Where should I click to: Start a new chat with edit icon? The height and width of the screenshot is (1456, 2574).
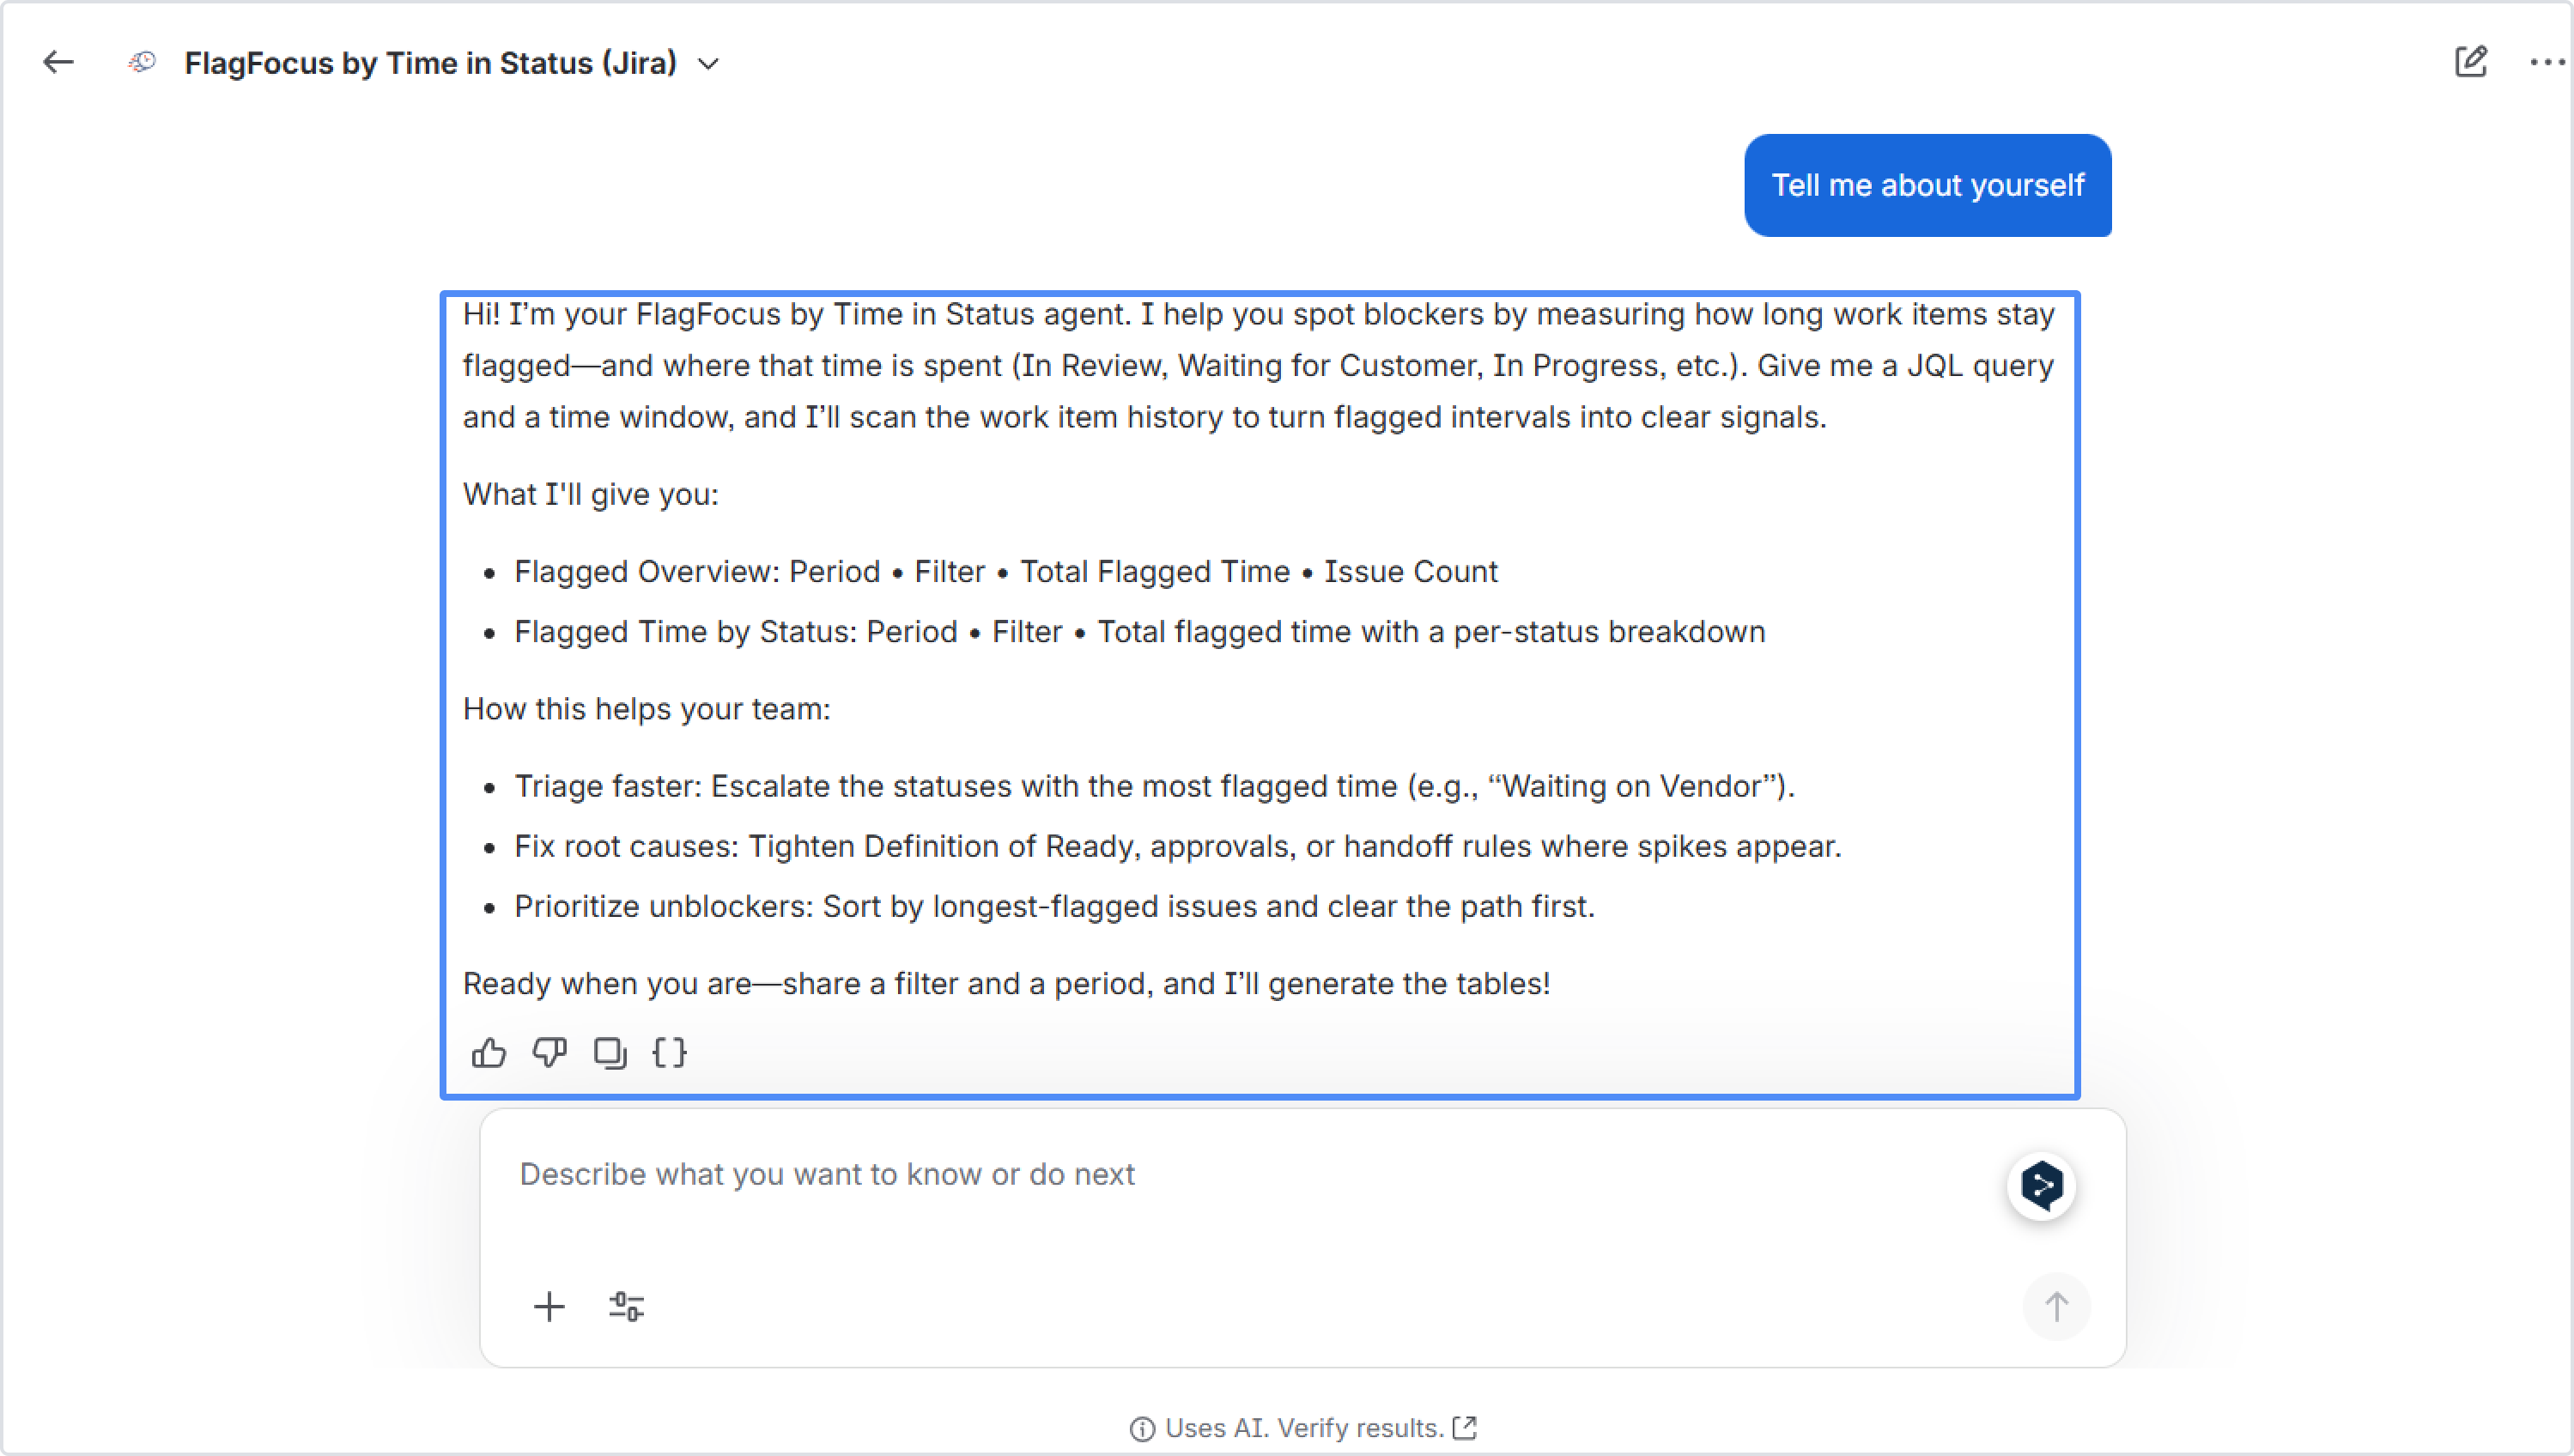2470,62
